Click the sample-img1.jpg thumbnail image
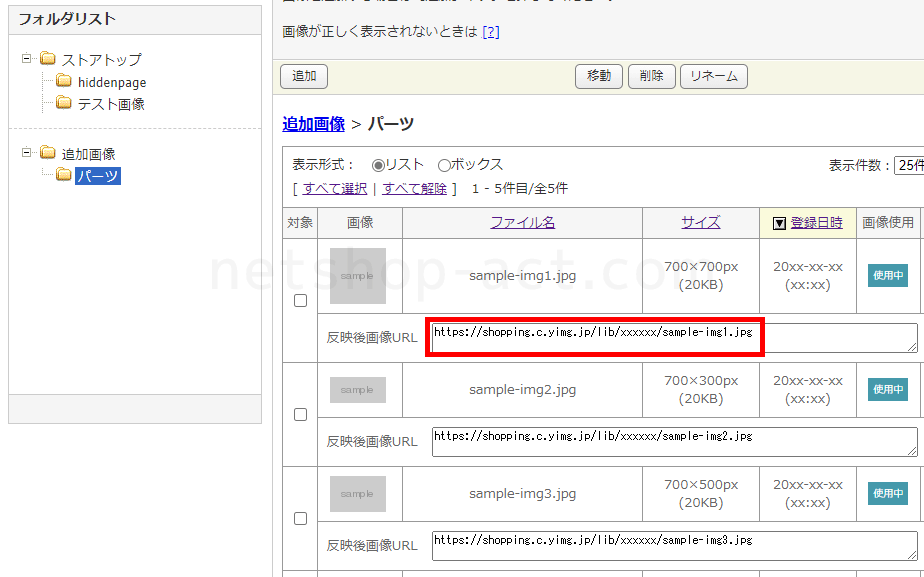Viewport: 924px width, 577px height. (x=358, y=276)
